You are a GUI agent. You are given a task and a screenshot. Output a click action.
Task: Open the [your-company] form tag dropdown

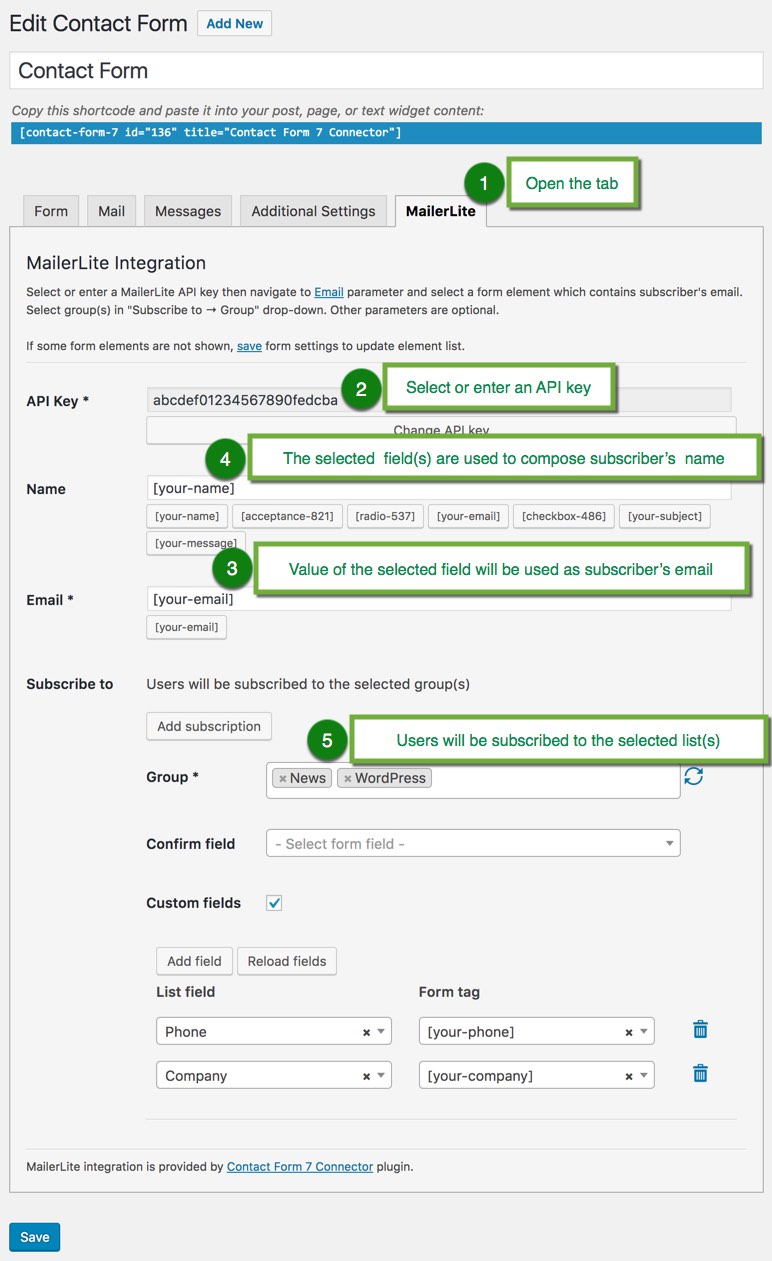coord(537,1075)
